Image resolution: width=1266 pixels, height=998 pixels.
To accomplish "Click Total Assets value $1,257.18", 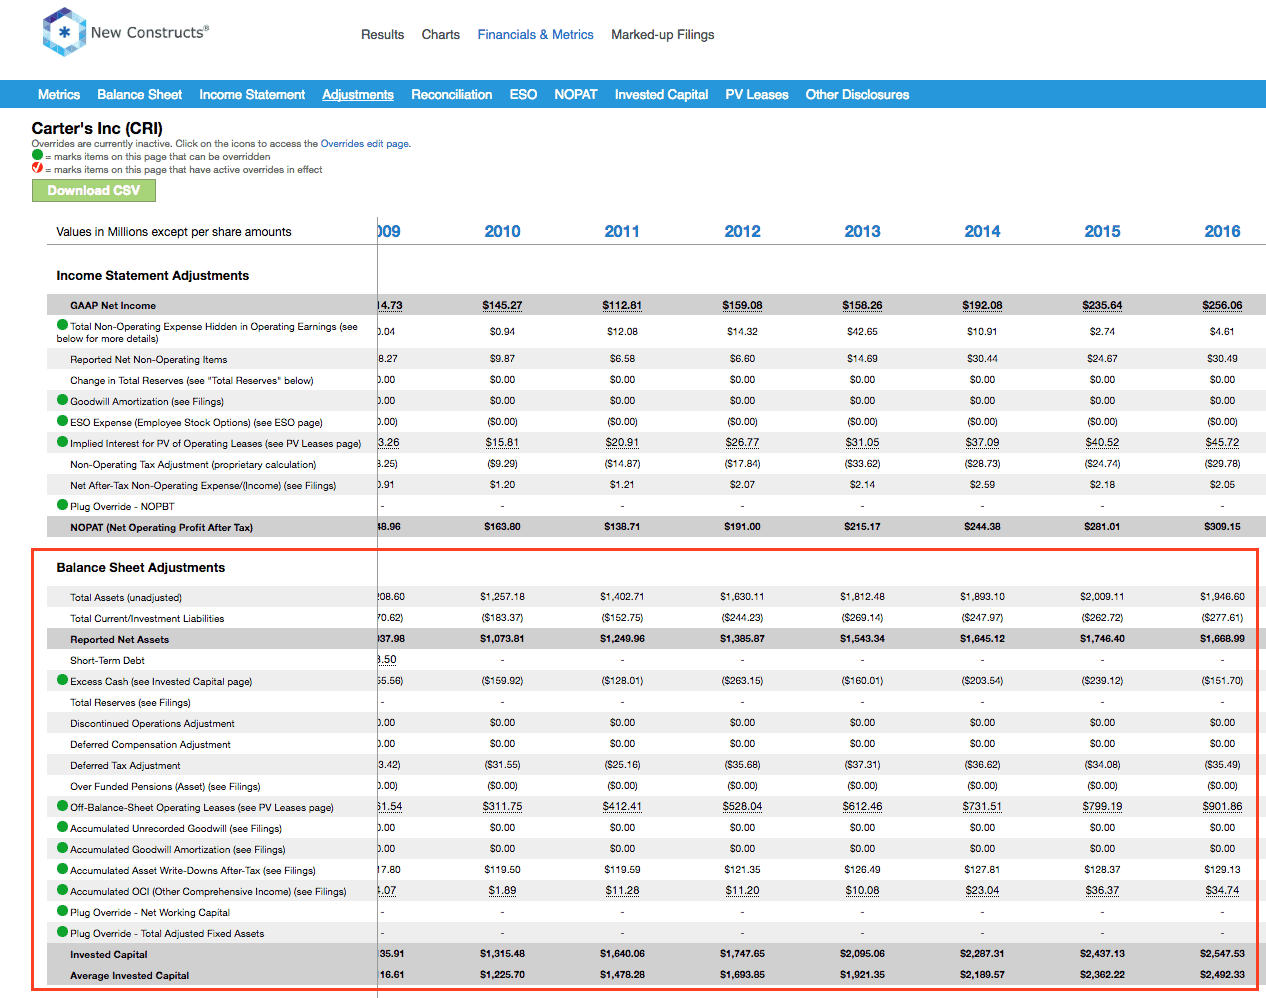I will (502, 596).
